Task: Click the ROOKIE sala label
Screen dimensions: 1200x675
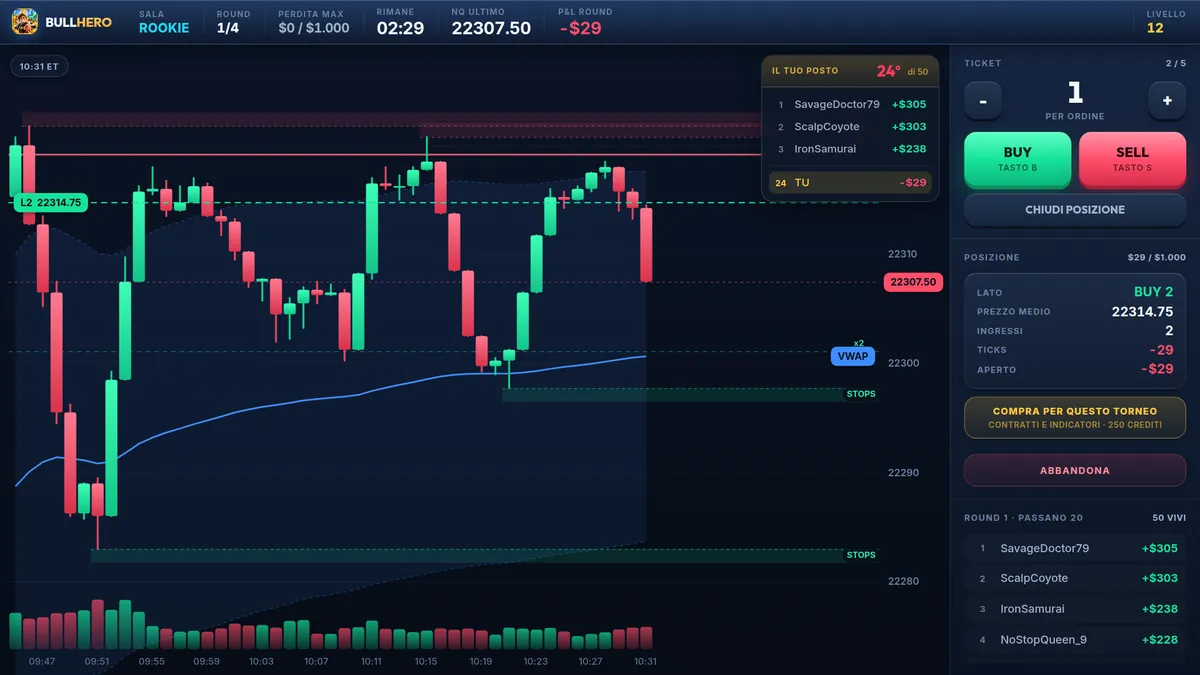Action: pyautogui.click(x=164, y=28)
